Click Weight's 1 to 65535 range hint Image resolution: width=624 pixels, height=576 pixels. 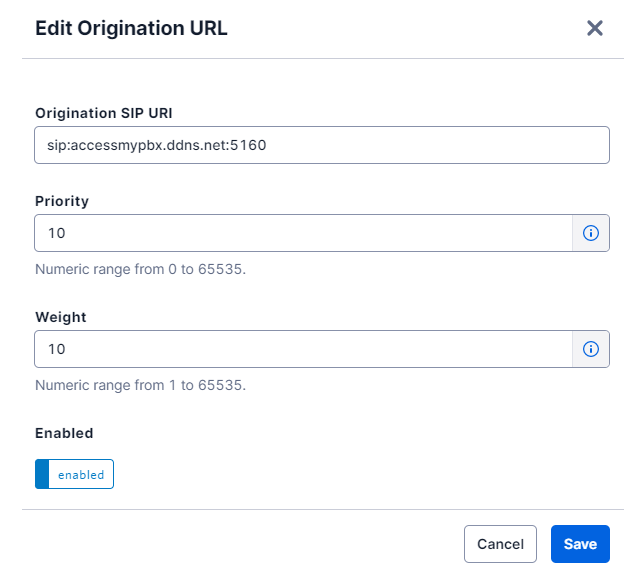tap(140, 385)
